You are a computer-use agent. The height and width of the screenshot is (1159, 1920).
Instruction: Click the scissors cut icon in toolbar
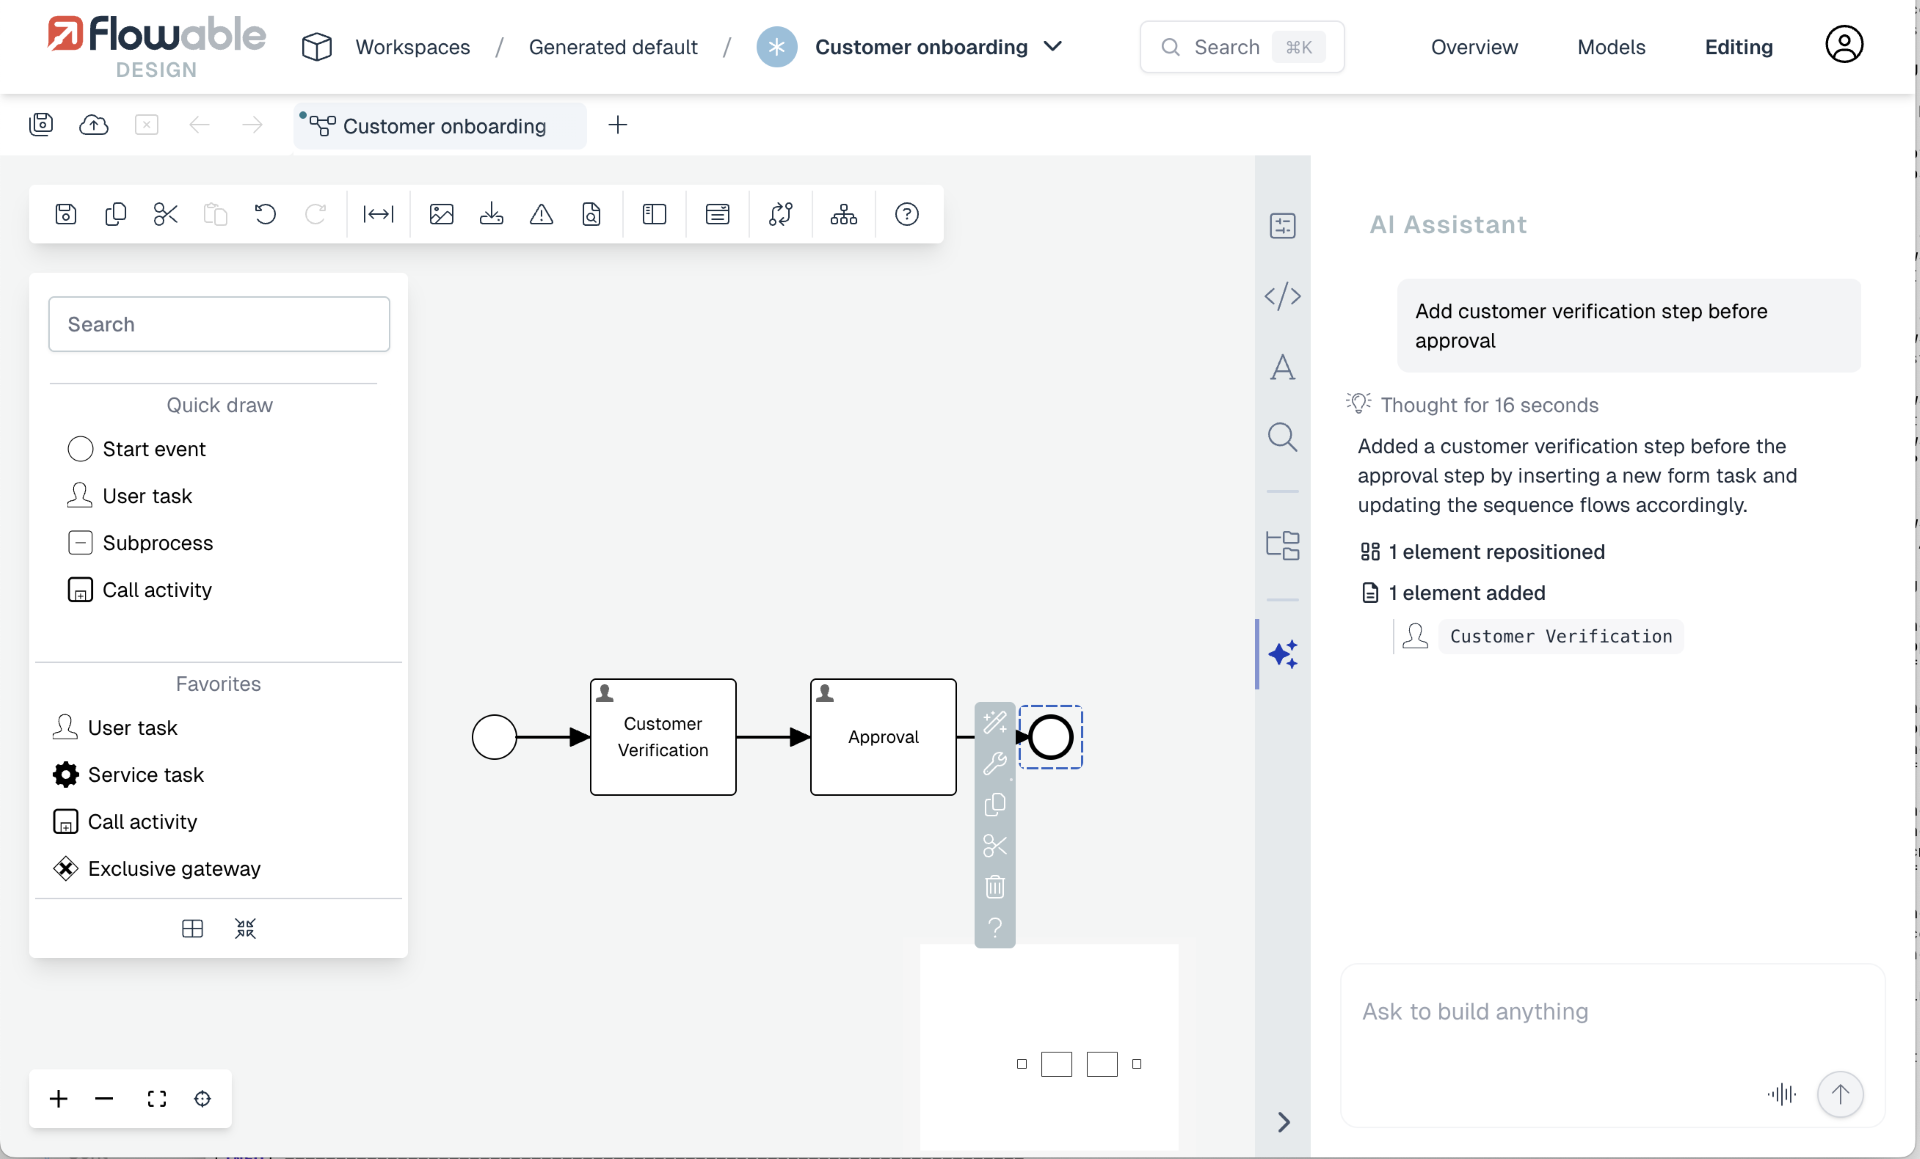point(165,214)
